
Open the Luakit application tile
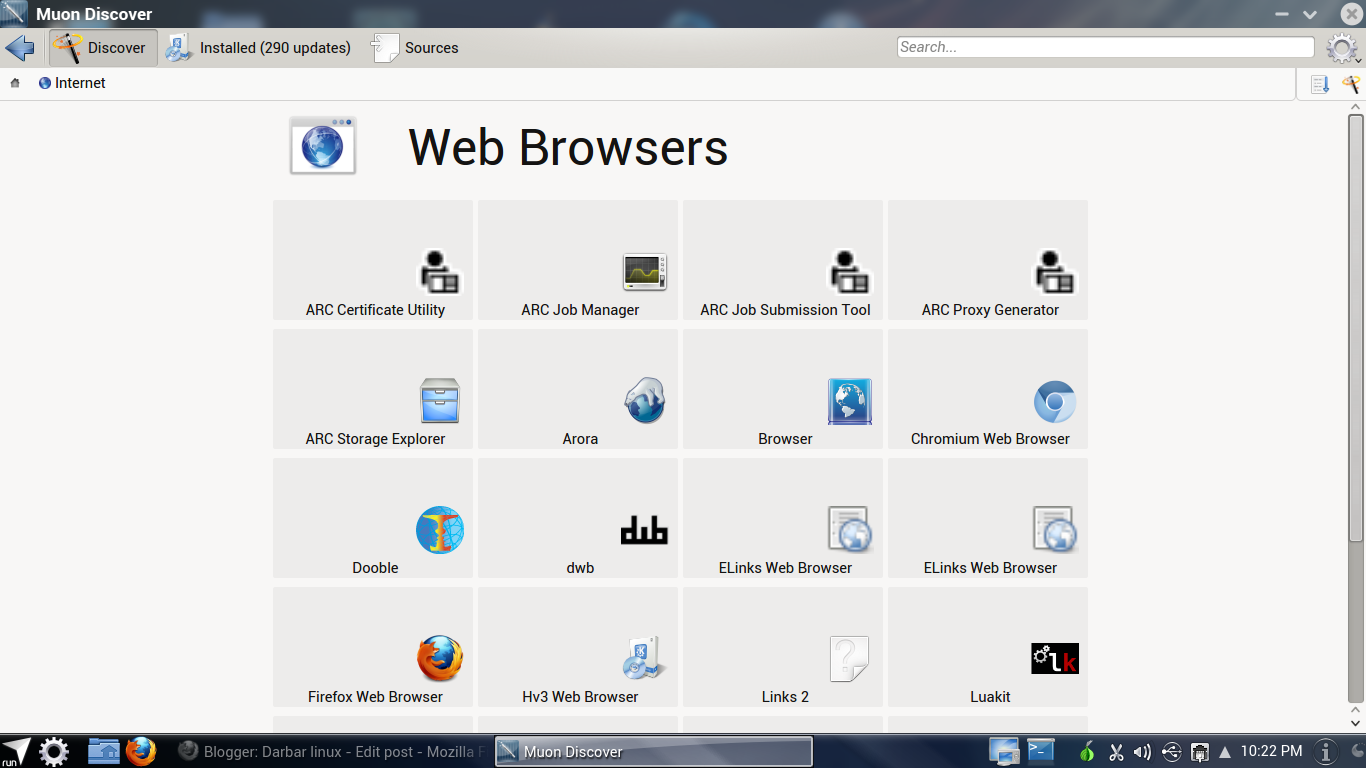tap(987, 647)
